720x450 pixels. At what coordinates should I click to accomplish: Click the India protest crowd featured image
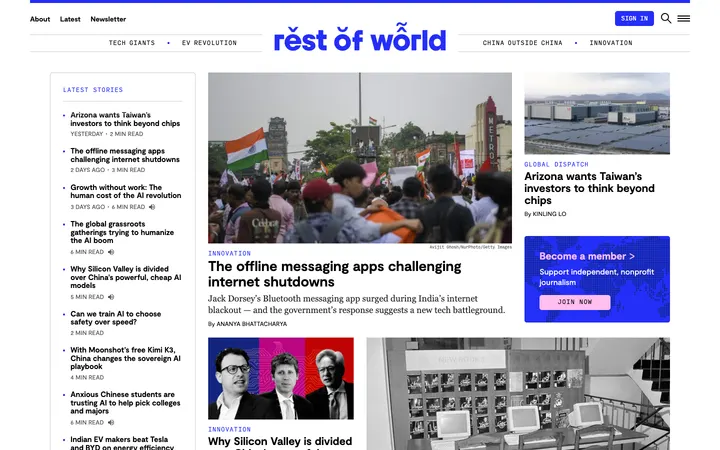(360, 158)
